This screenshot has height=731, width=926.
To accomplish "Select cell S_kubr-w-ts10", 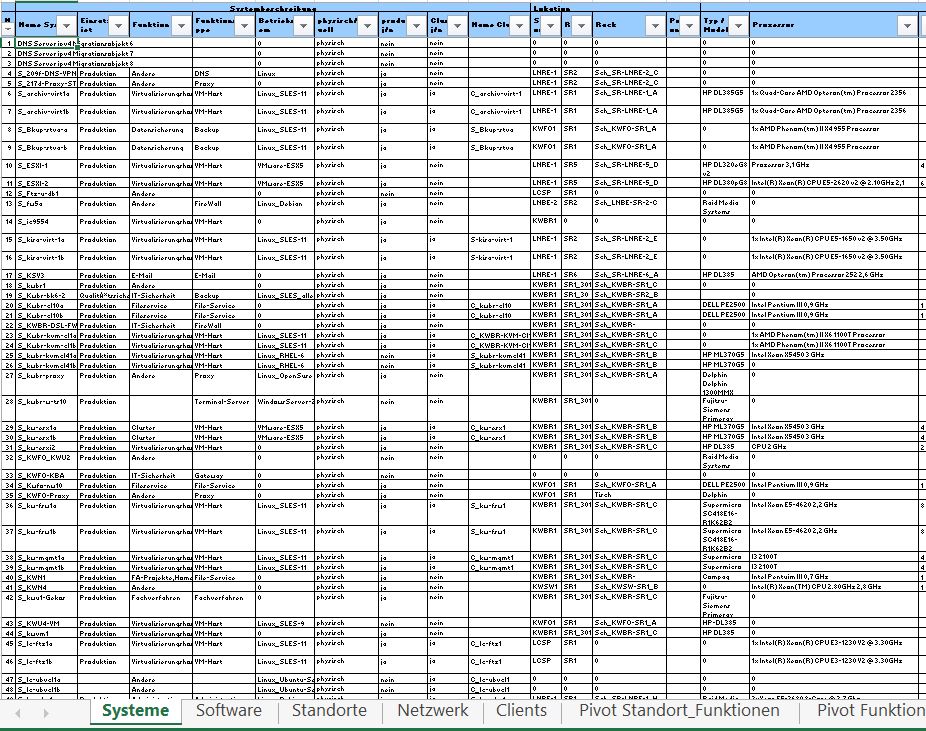I will (x=47, y=409).
